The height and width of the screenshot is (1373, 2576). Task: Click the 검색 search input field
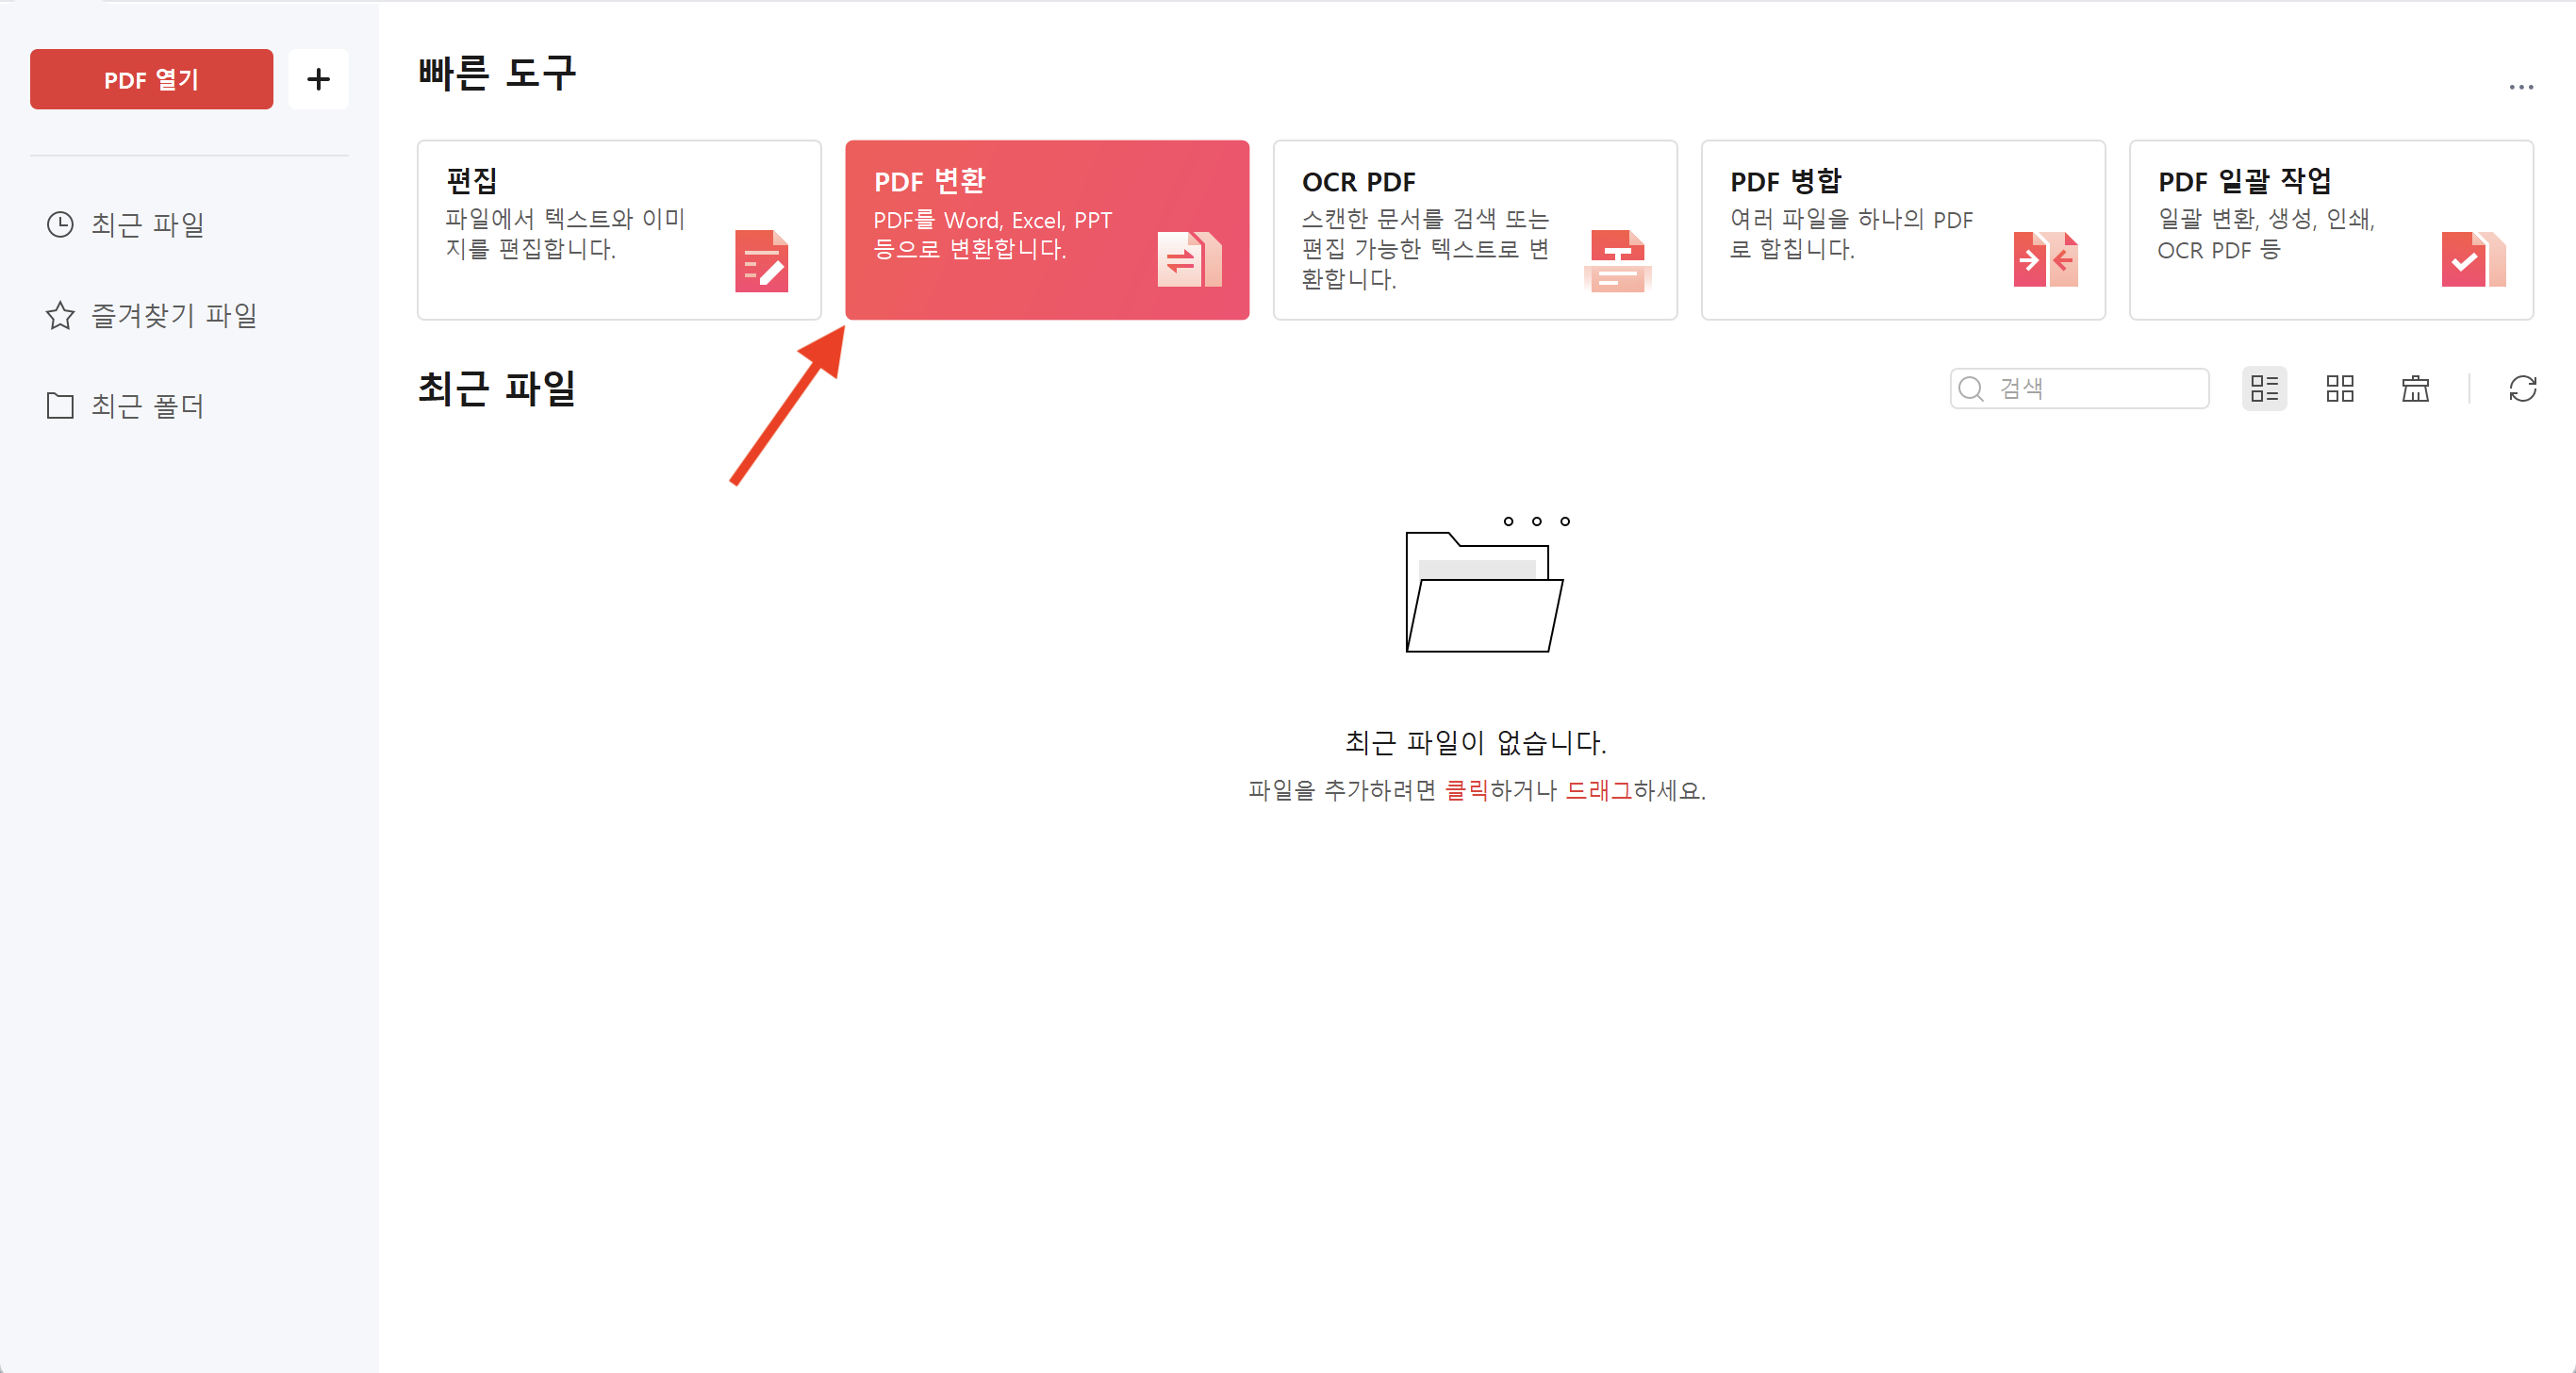[2095, 388]
